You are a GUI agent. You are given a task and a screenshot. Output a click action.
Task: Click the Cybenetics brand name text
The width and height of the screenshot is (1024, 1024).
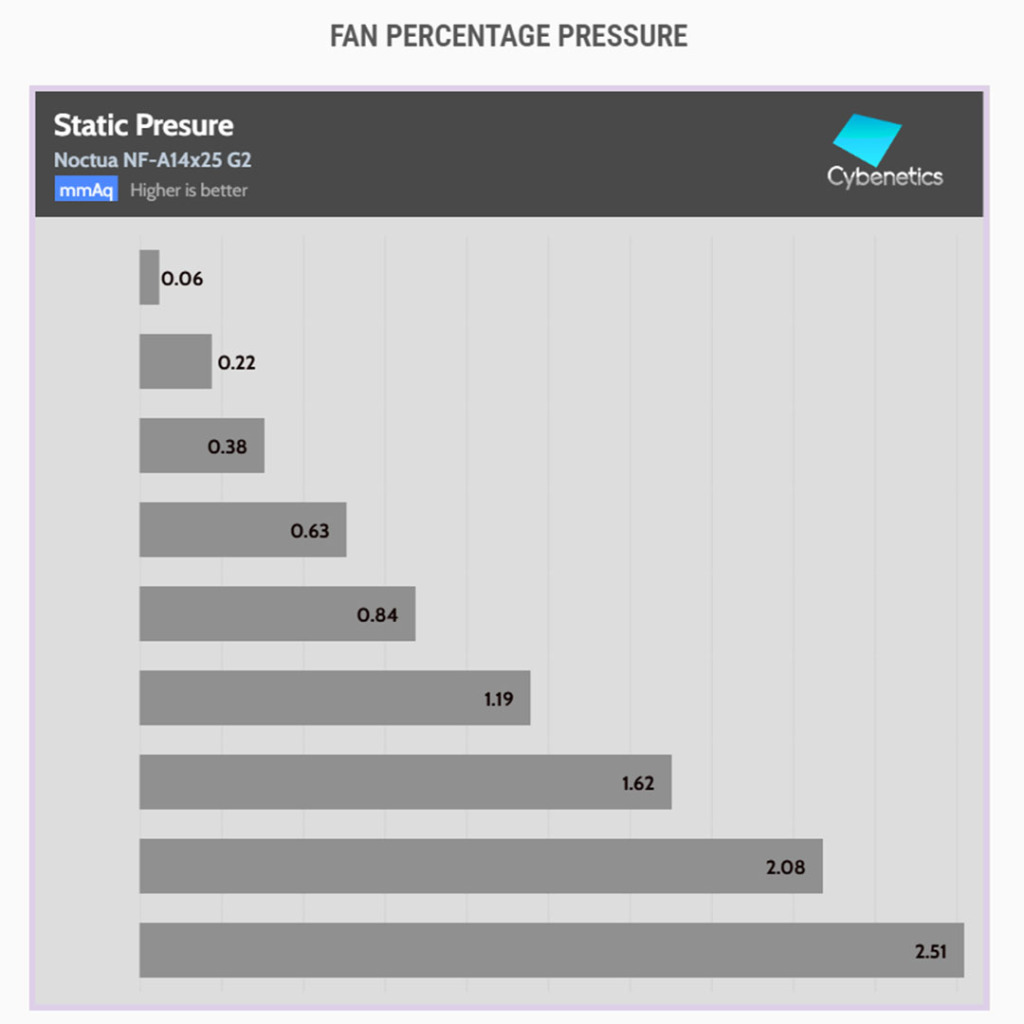(885, 177)
